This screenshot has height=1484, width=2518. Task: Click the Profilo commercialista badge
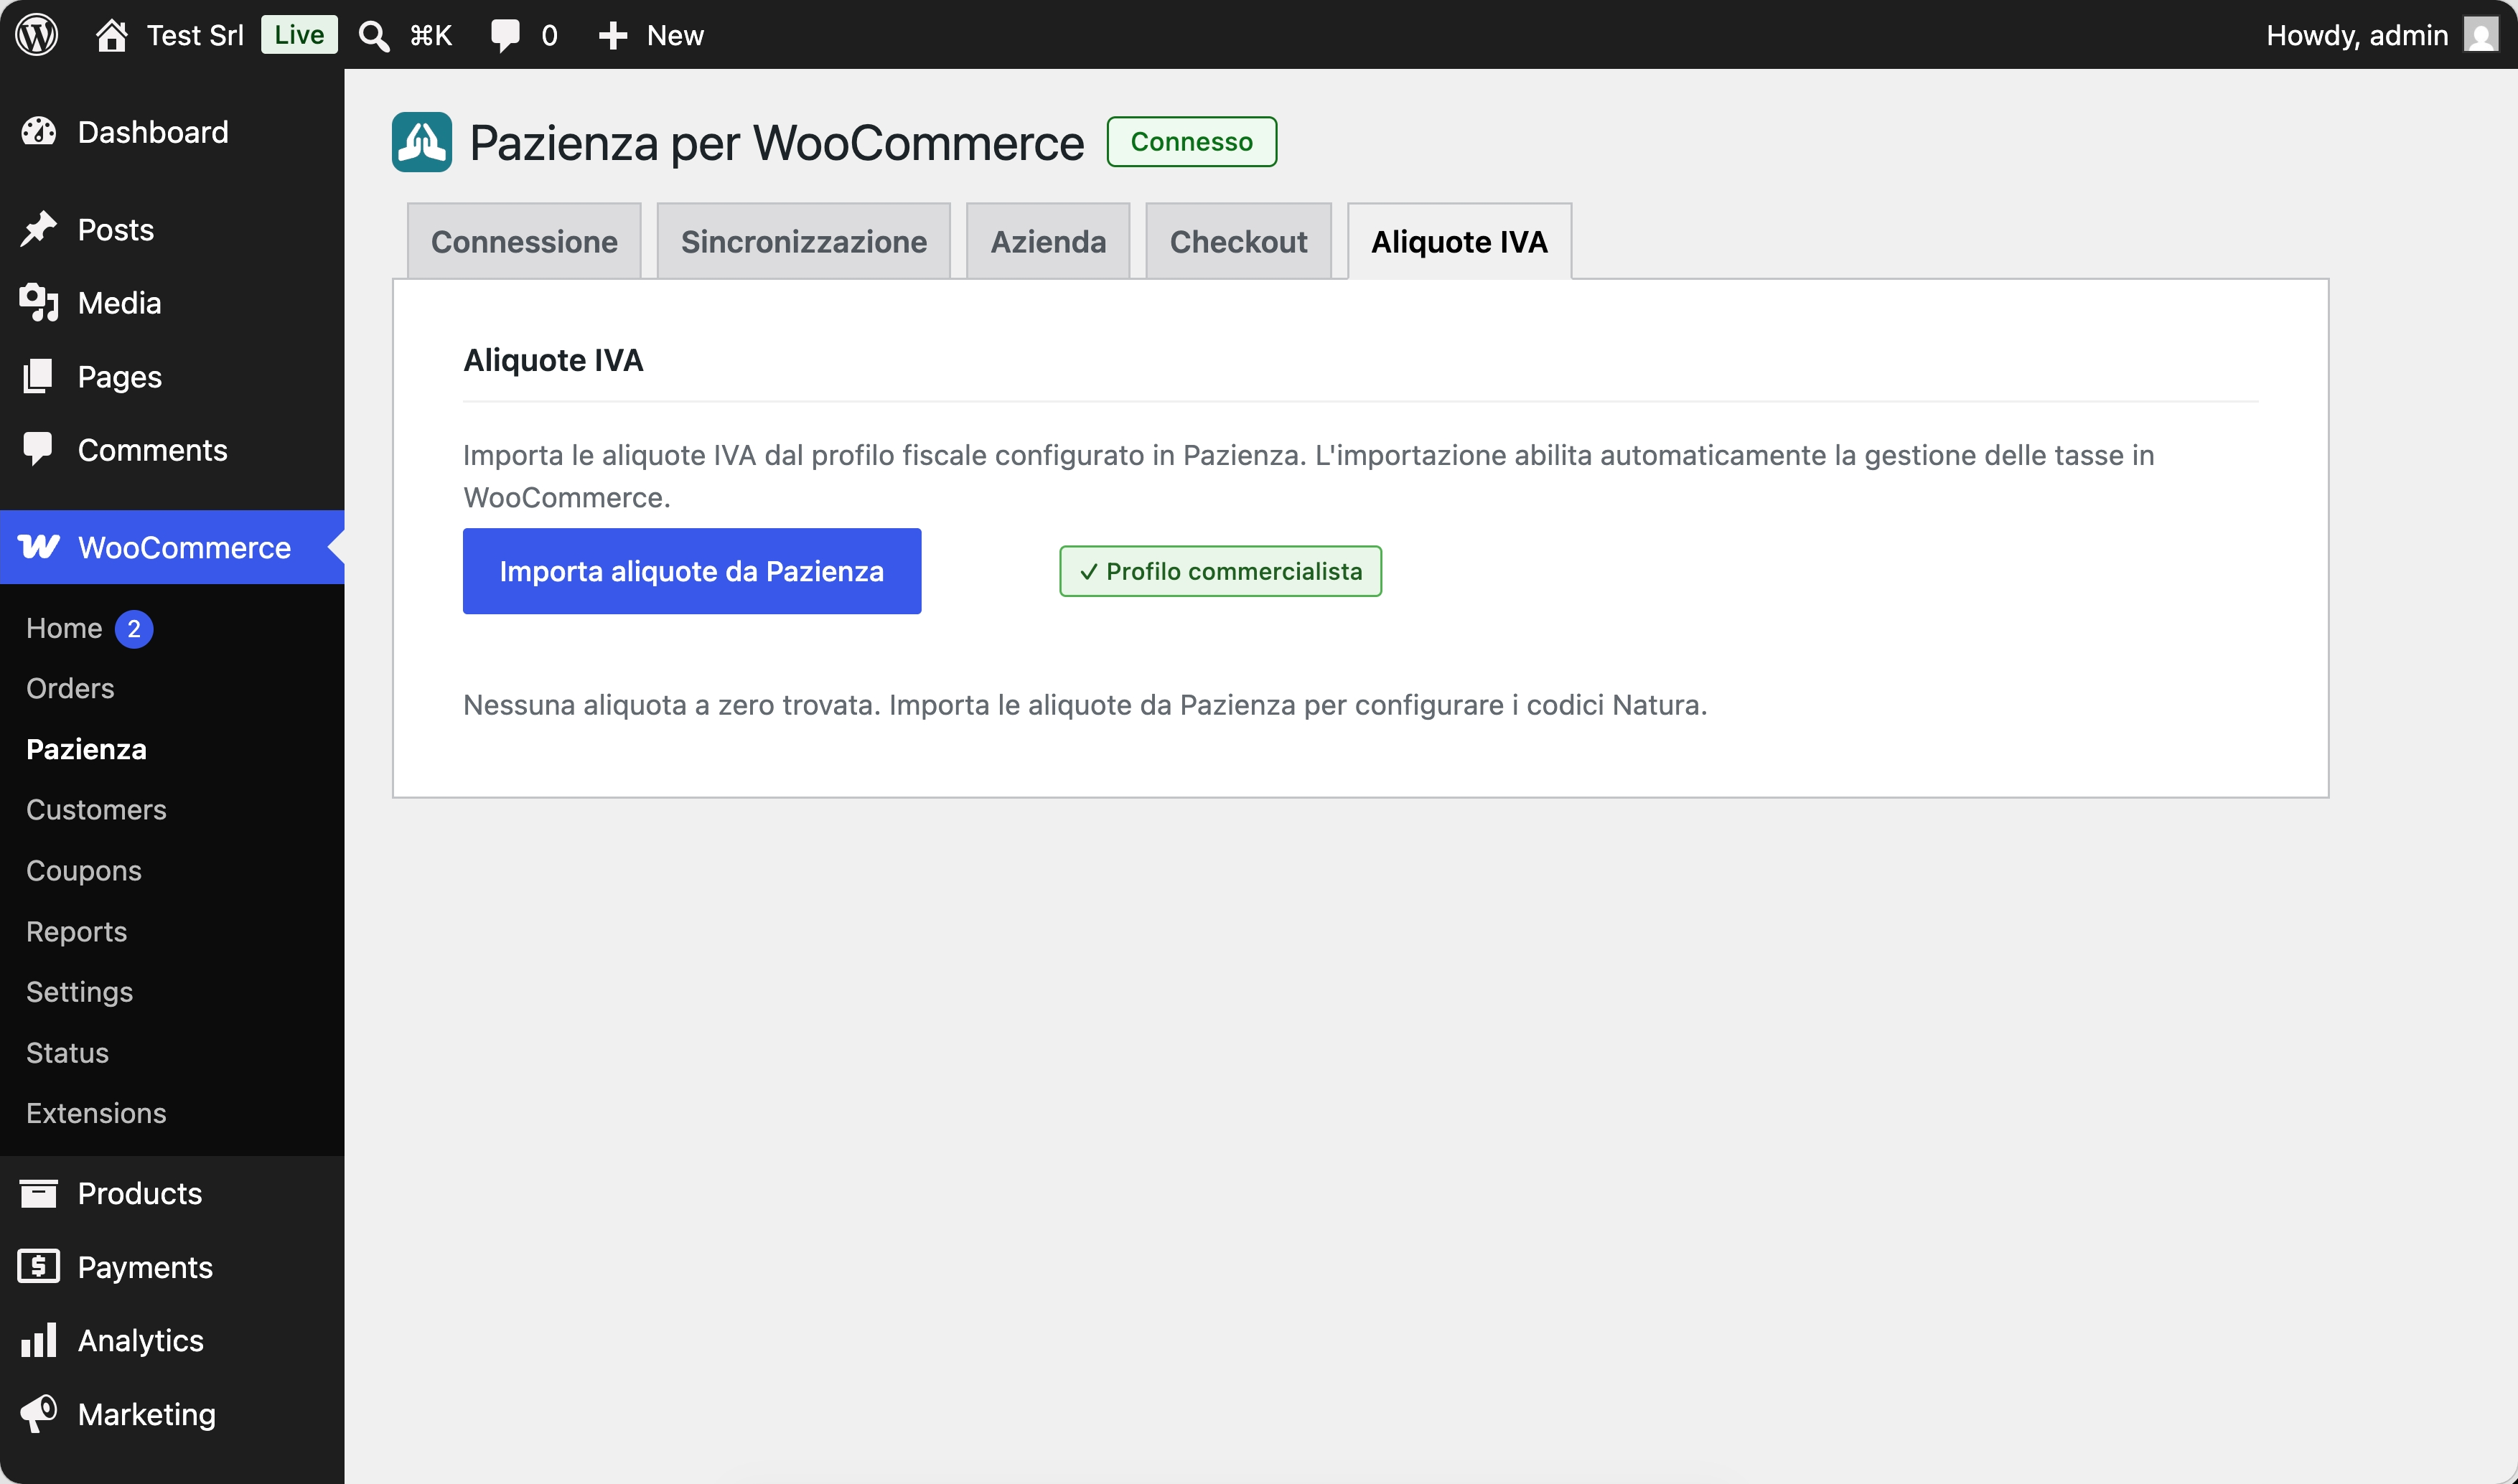[x=1221, y=571]
